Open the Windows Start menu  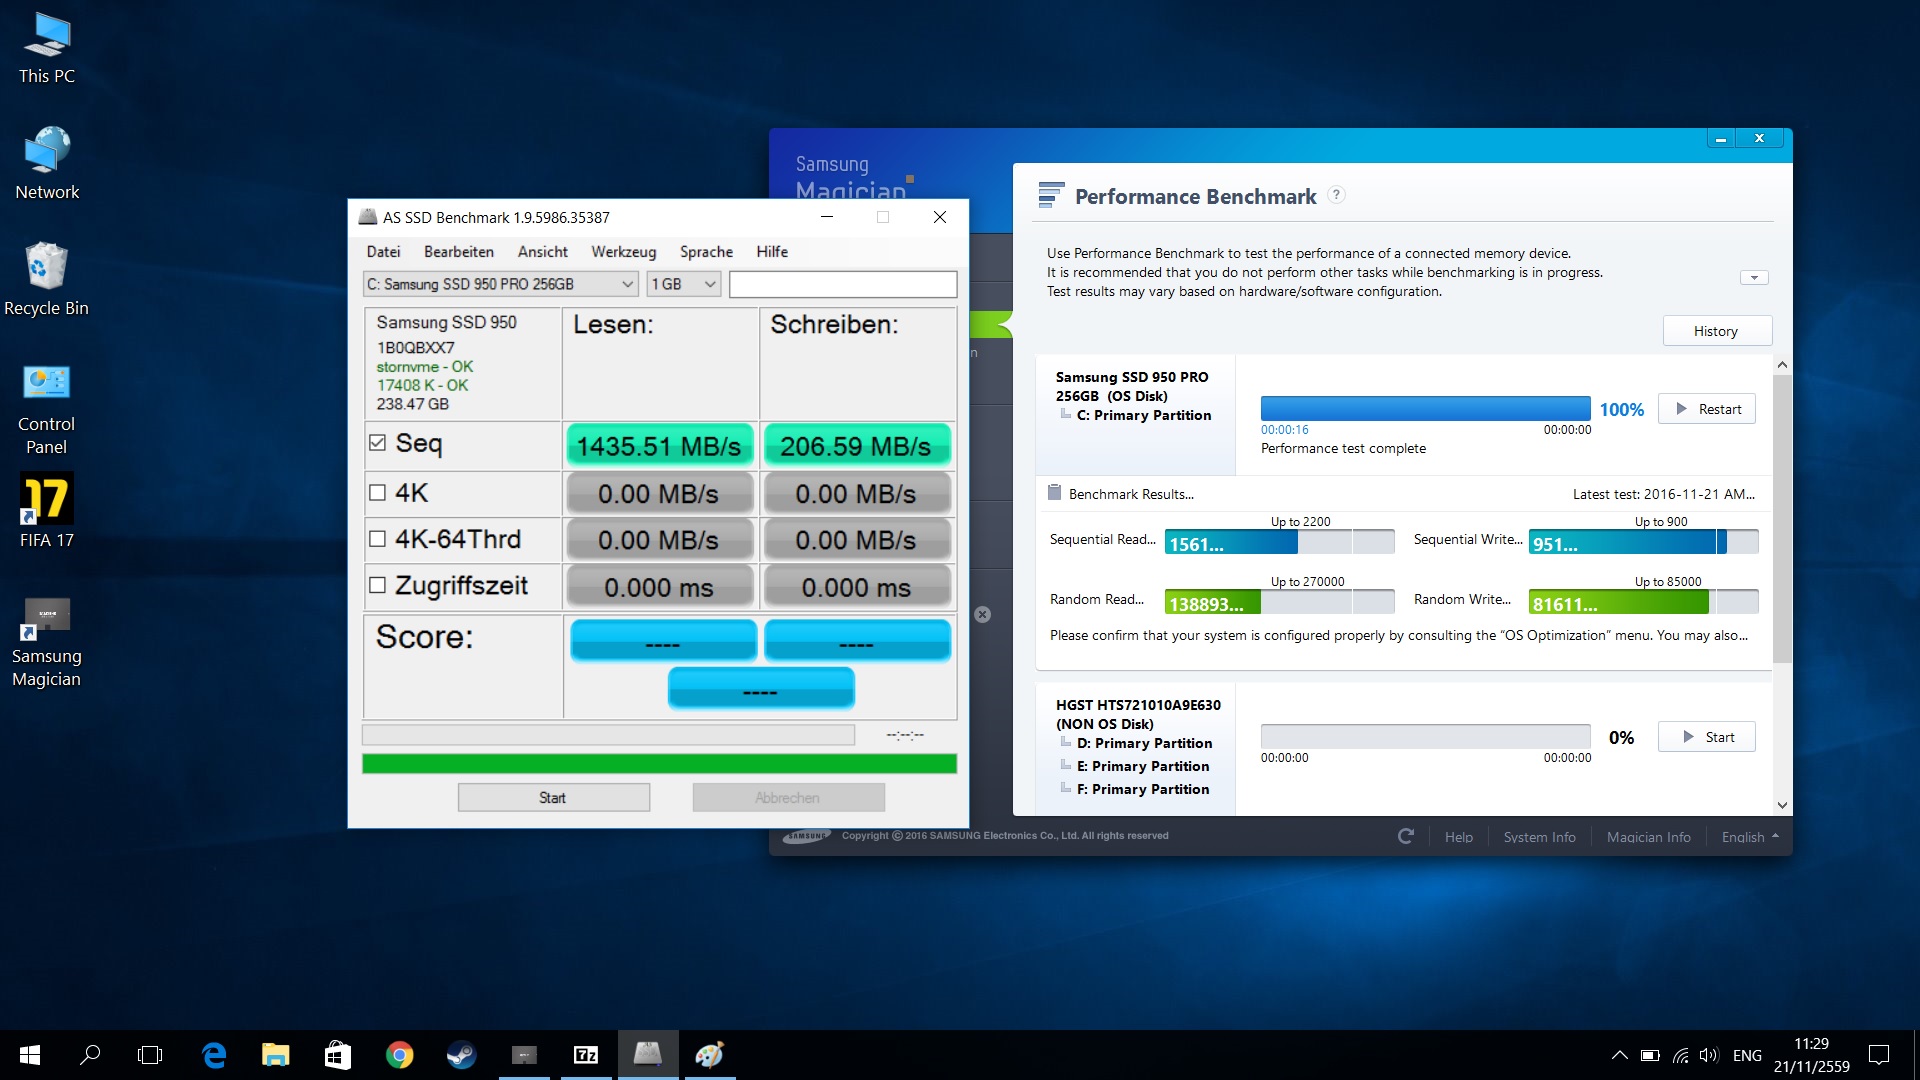click(30, 1055)
